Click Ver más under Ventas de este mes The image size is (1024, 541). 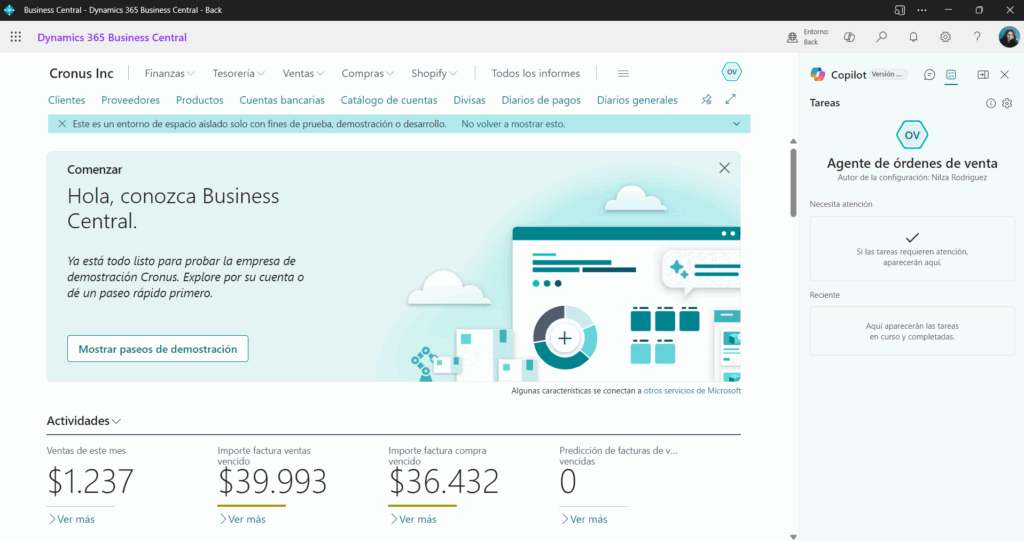(71, 519)
